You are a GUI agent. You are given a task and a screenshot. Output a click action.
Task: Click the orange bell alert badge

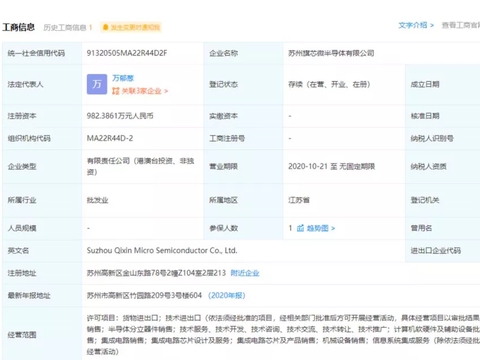[x=131, y=27]
